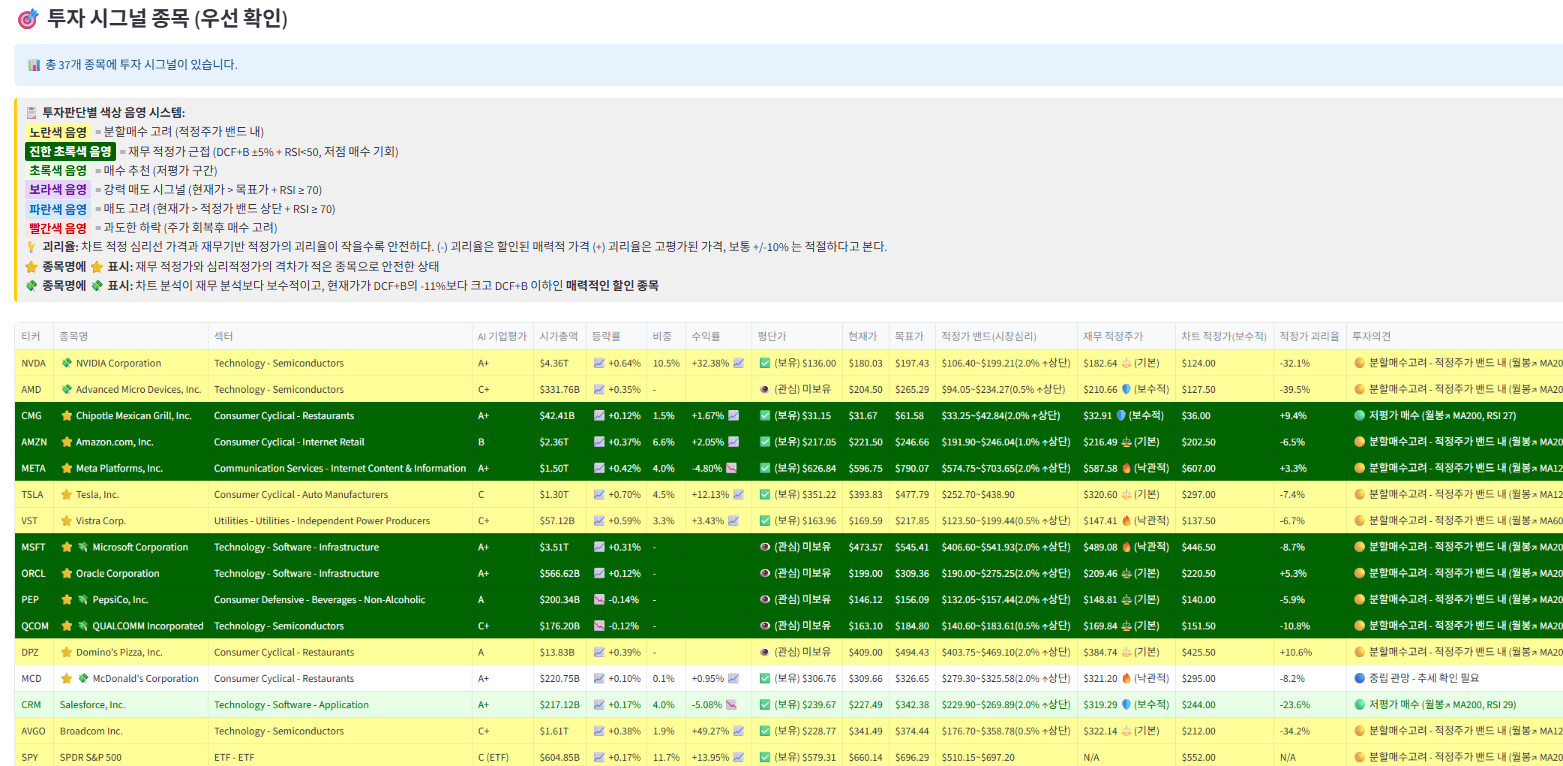
Task: Click the 티커 column header
Action: point(32,336)
